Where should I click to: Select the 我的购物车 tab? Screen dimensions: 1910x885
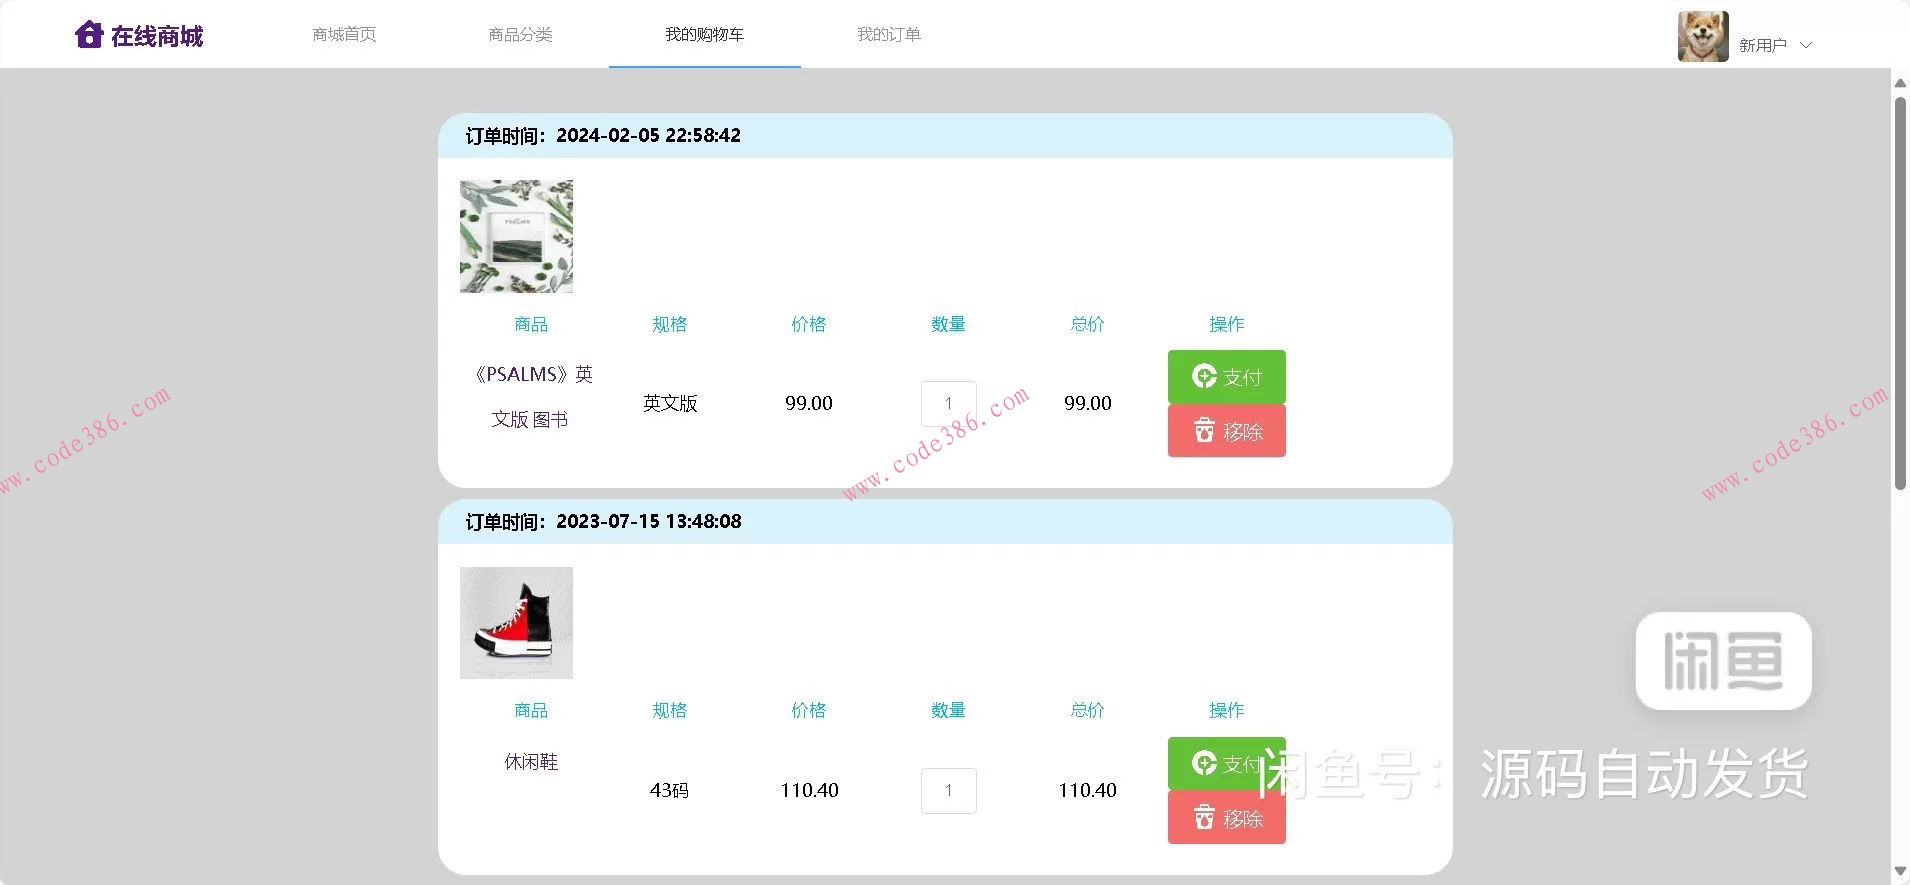(x=704, y=35)
